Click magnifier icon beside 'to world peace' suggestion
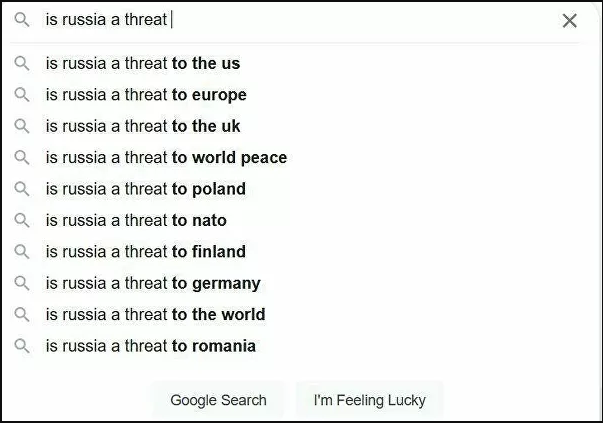The width and height of the screenshot is (603, 423). pos(22,158)
